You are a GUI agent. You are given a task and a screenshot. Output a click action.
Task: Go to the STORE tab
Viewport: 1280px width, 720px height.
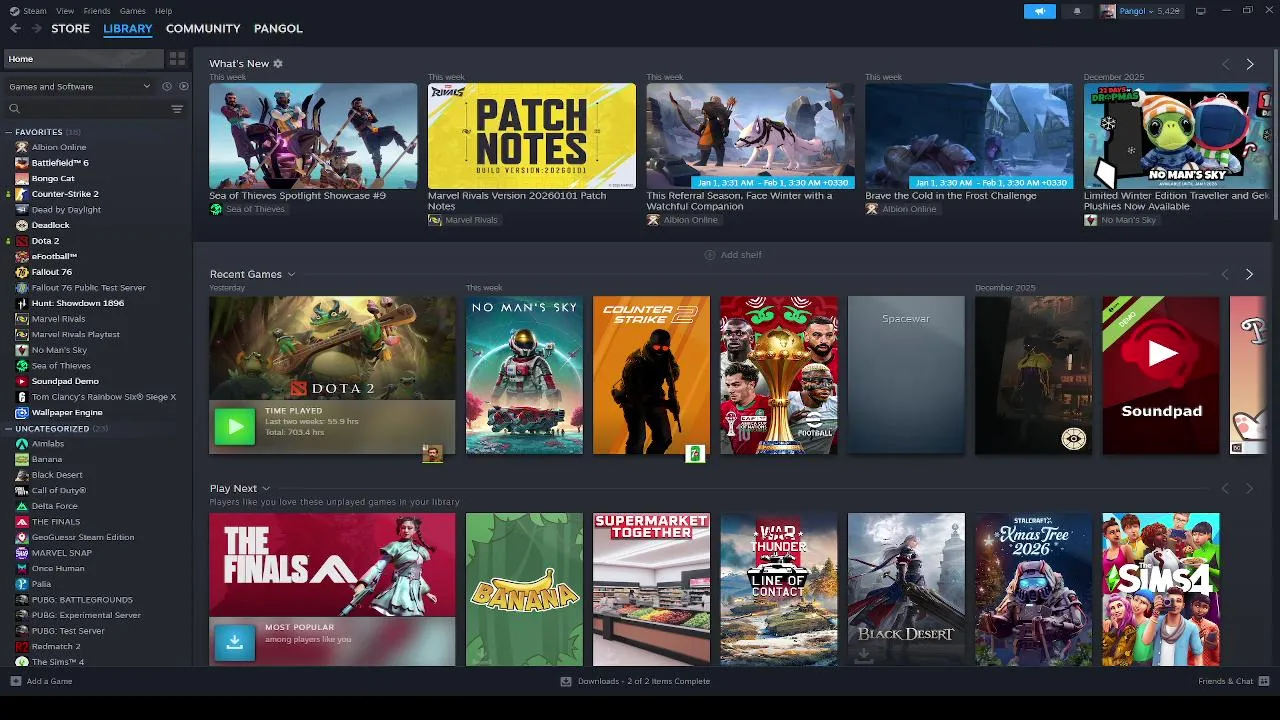coord(70,28)
